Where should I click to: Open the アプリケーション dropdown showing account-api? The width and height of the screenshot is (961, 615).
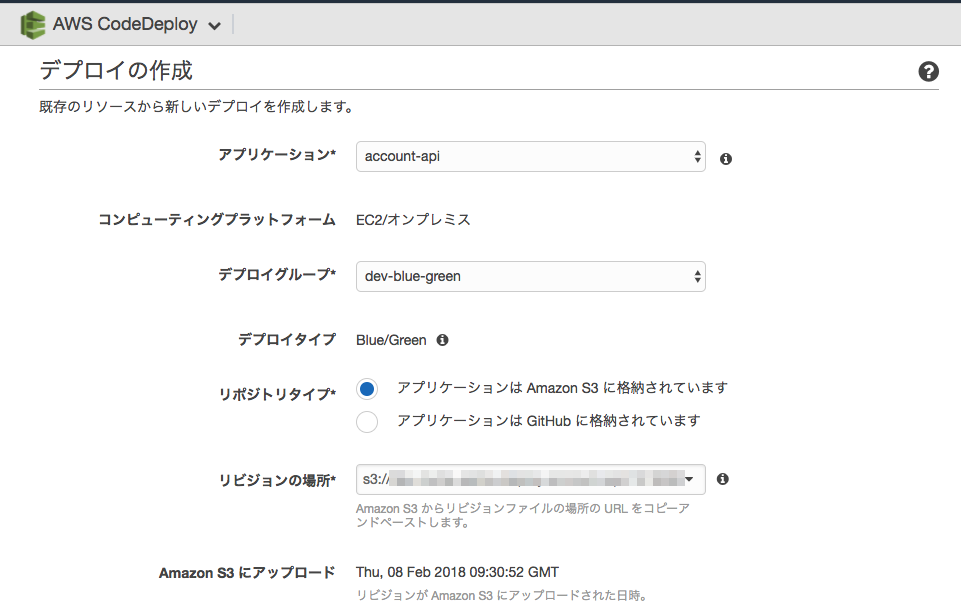tap(530, 157)
